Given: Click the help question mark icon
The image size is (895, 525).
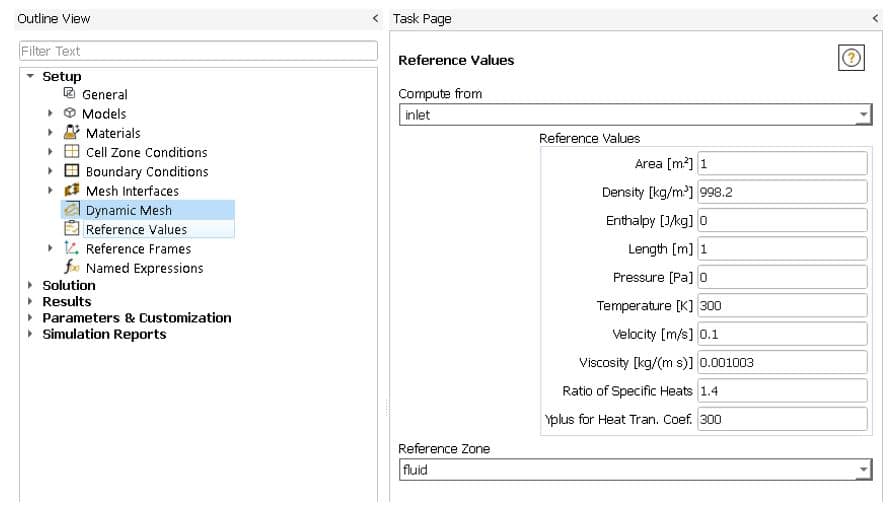Looking at the screenshot, I should pyautogui.click(x=850, y=59).
